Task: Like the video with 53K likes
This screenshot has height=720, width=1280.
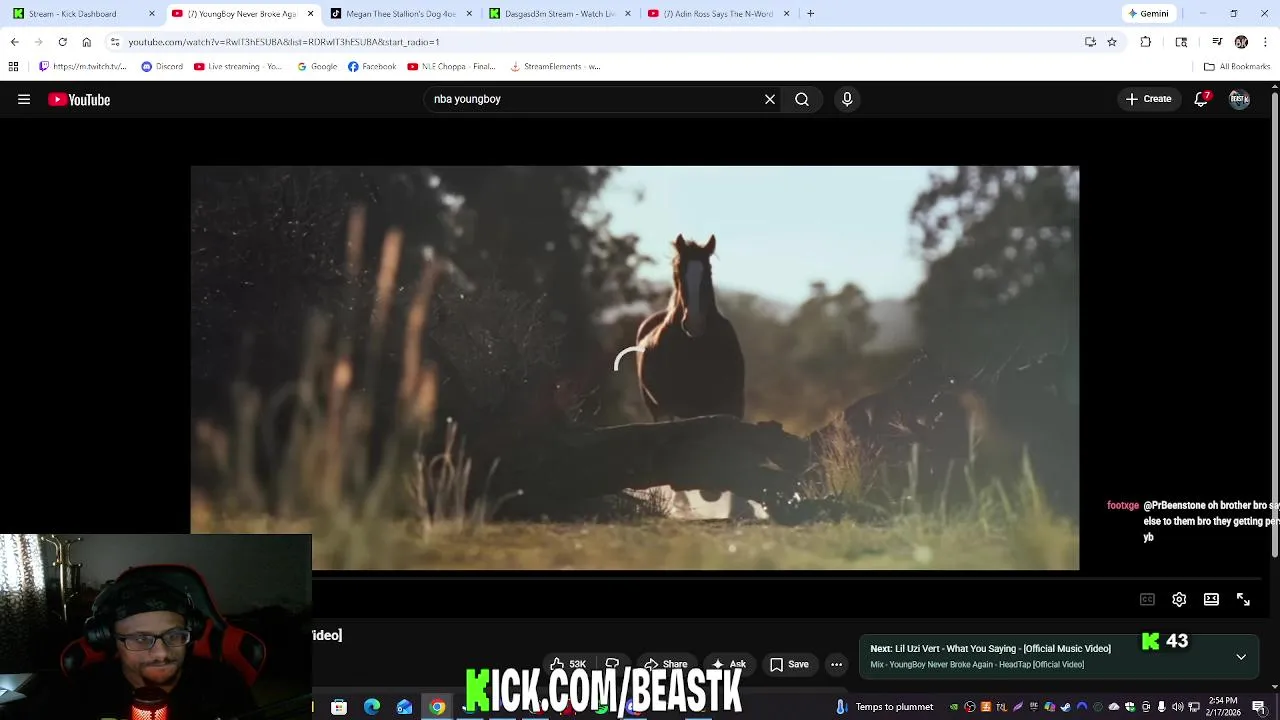Action: (x=568, y=664)
